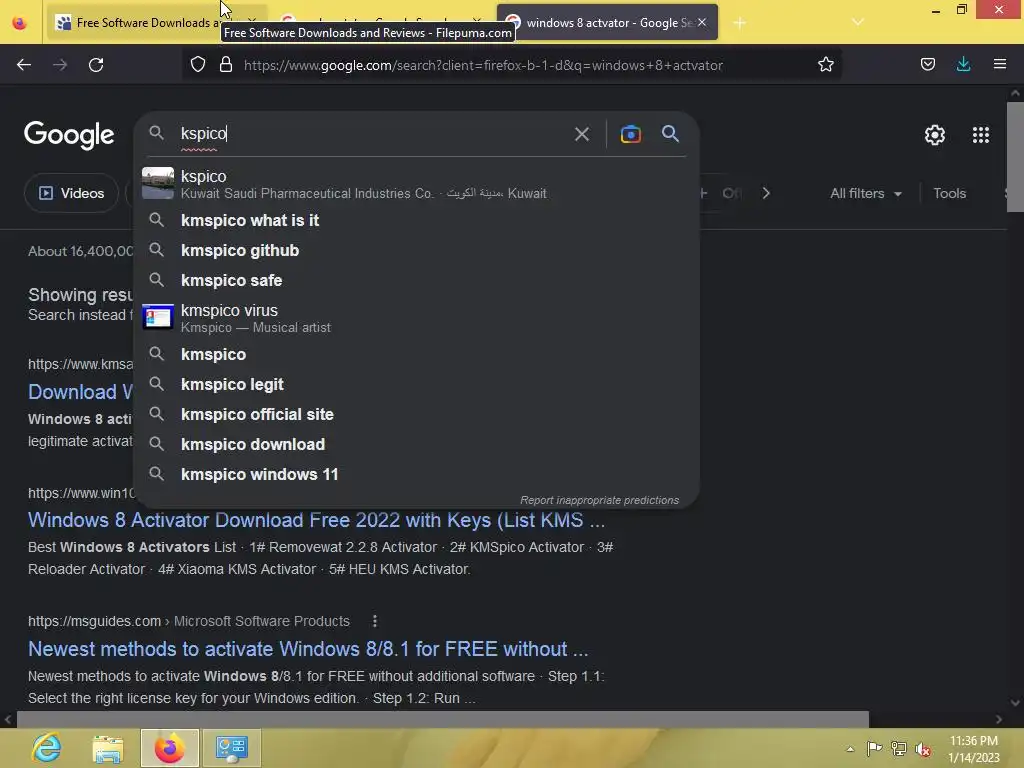Focus the Google search input field
The image size is (1024, 768).
coord(372,134)
